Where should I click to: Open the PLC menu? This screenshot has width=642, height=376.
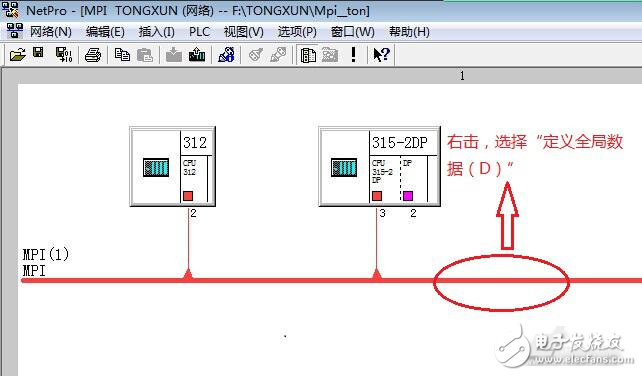(199, 32)
